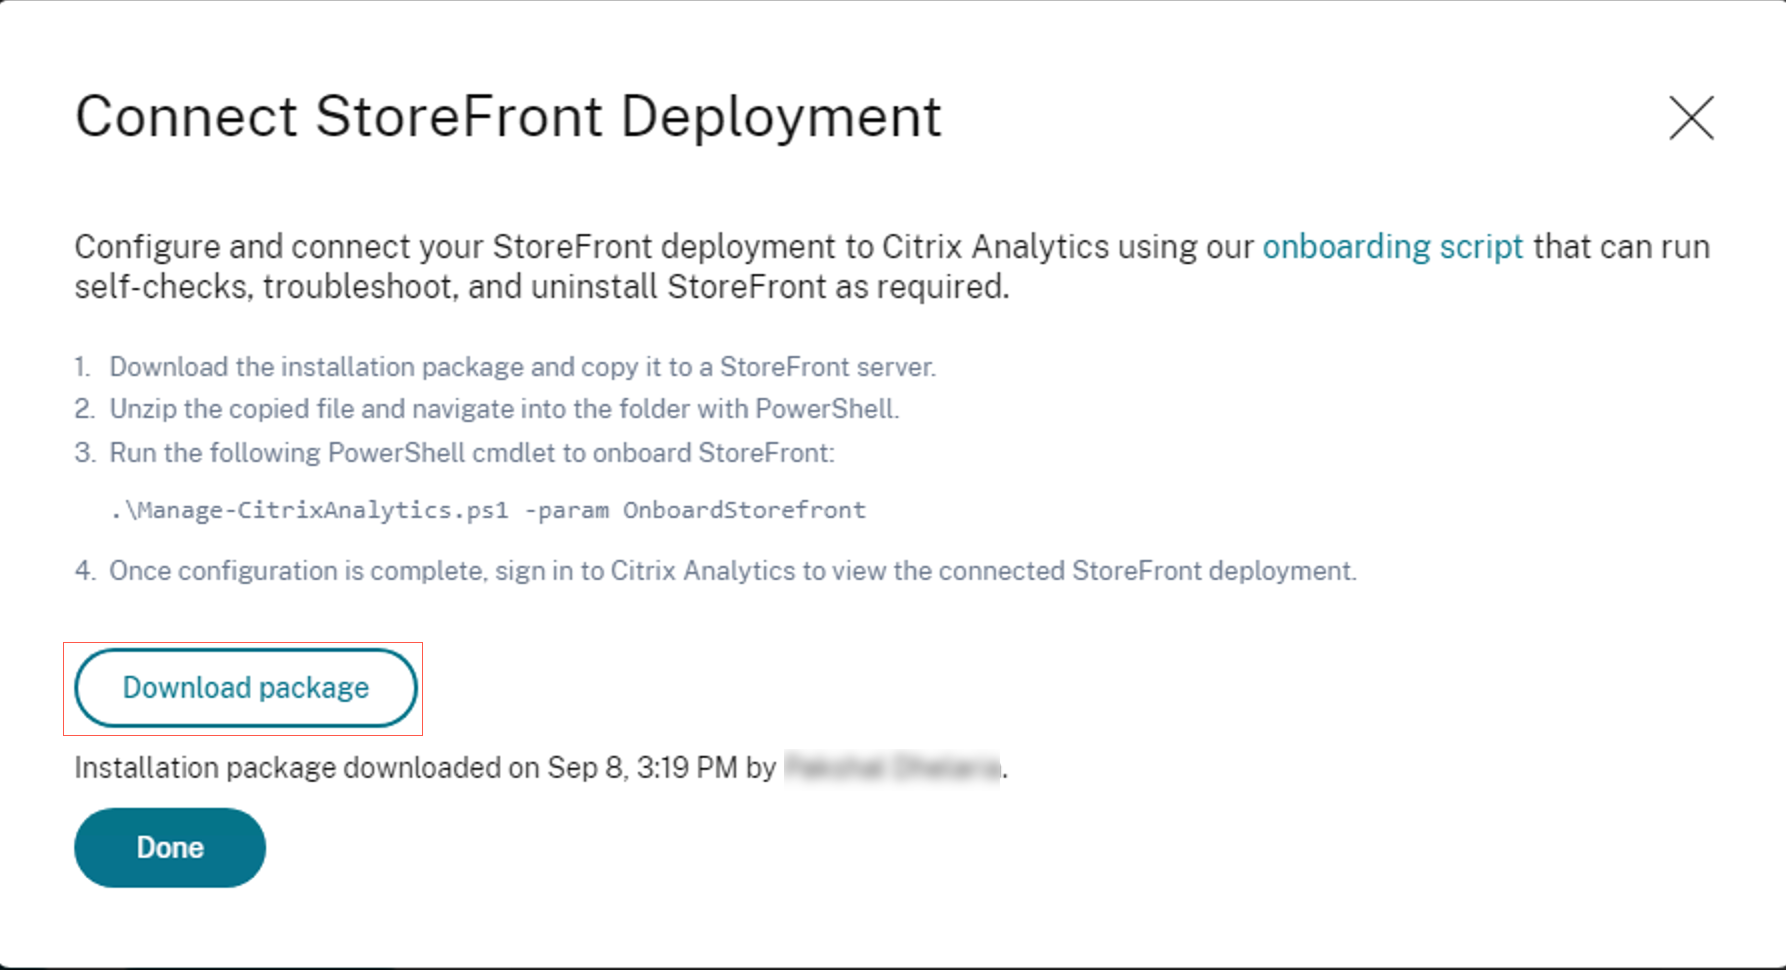Click the Download package button

(x=246, y=688)
